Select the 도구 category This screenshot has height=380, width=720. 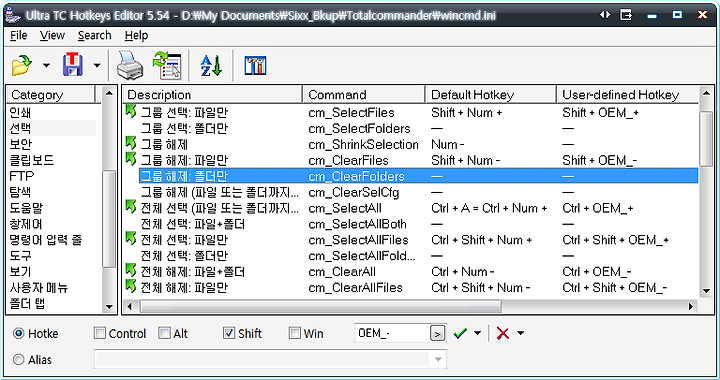(21, 256)
